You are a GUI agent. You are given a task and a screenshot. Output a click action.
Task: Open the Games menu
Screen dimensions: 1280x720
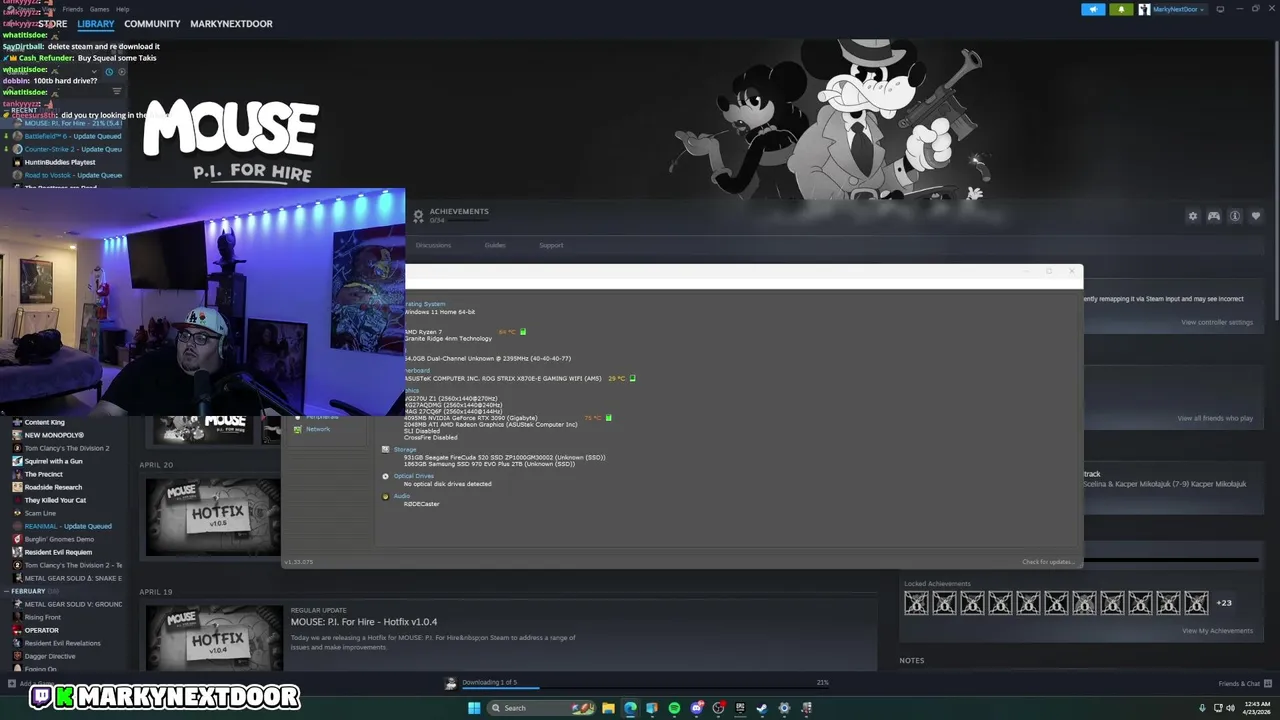99,9
